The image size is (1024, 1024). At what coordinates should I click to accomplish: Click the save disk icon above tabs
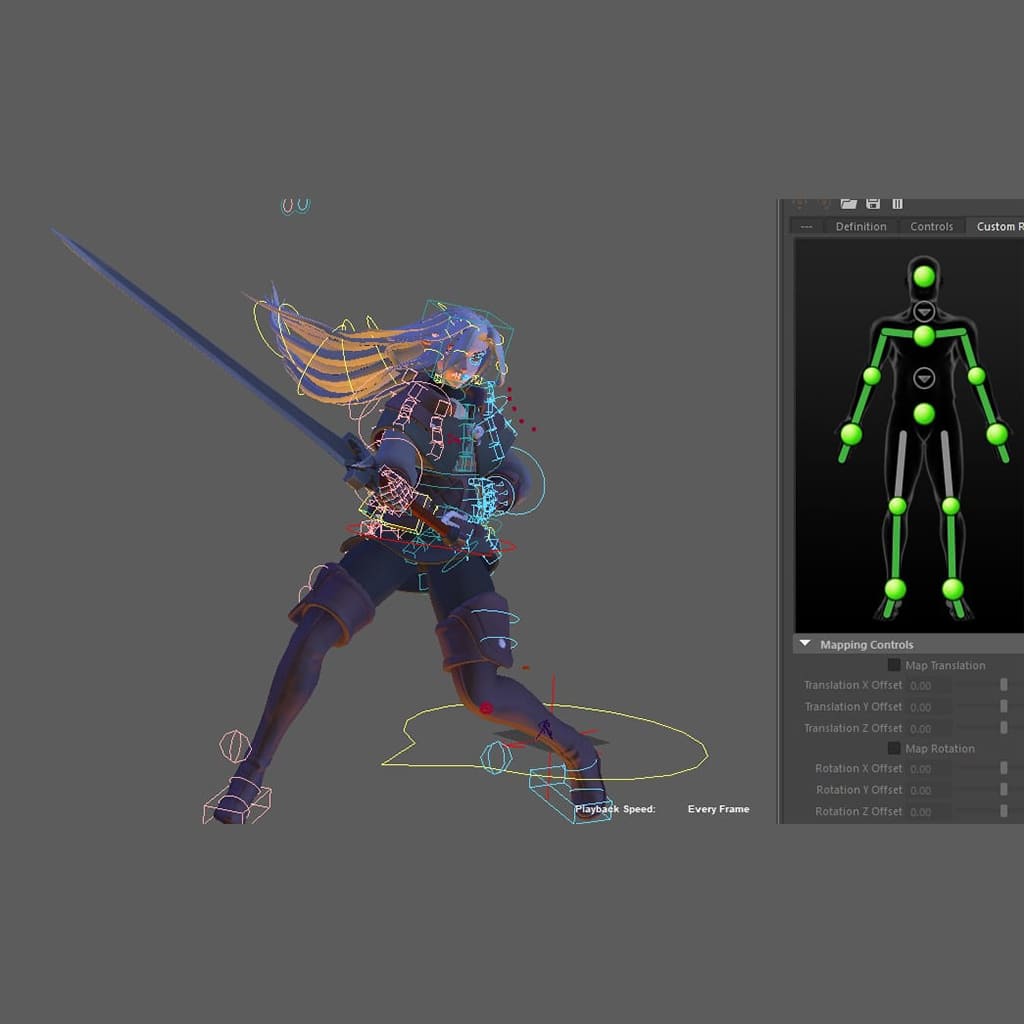[x=873, y=203]
